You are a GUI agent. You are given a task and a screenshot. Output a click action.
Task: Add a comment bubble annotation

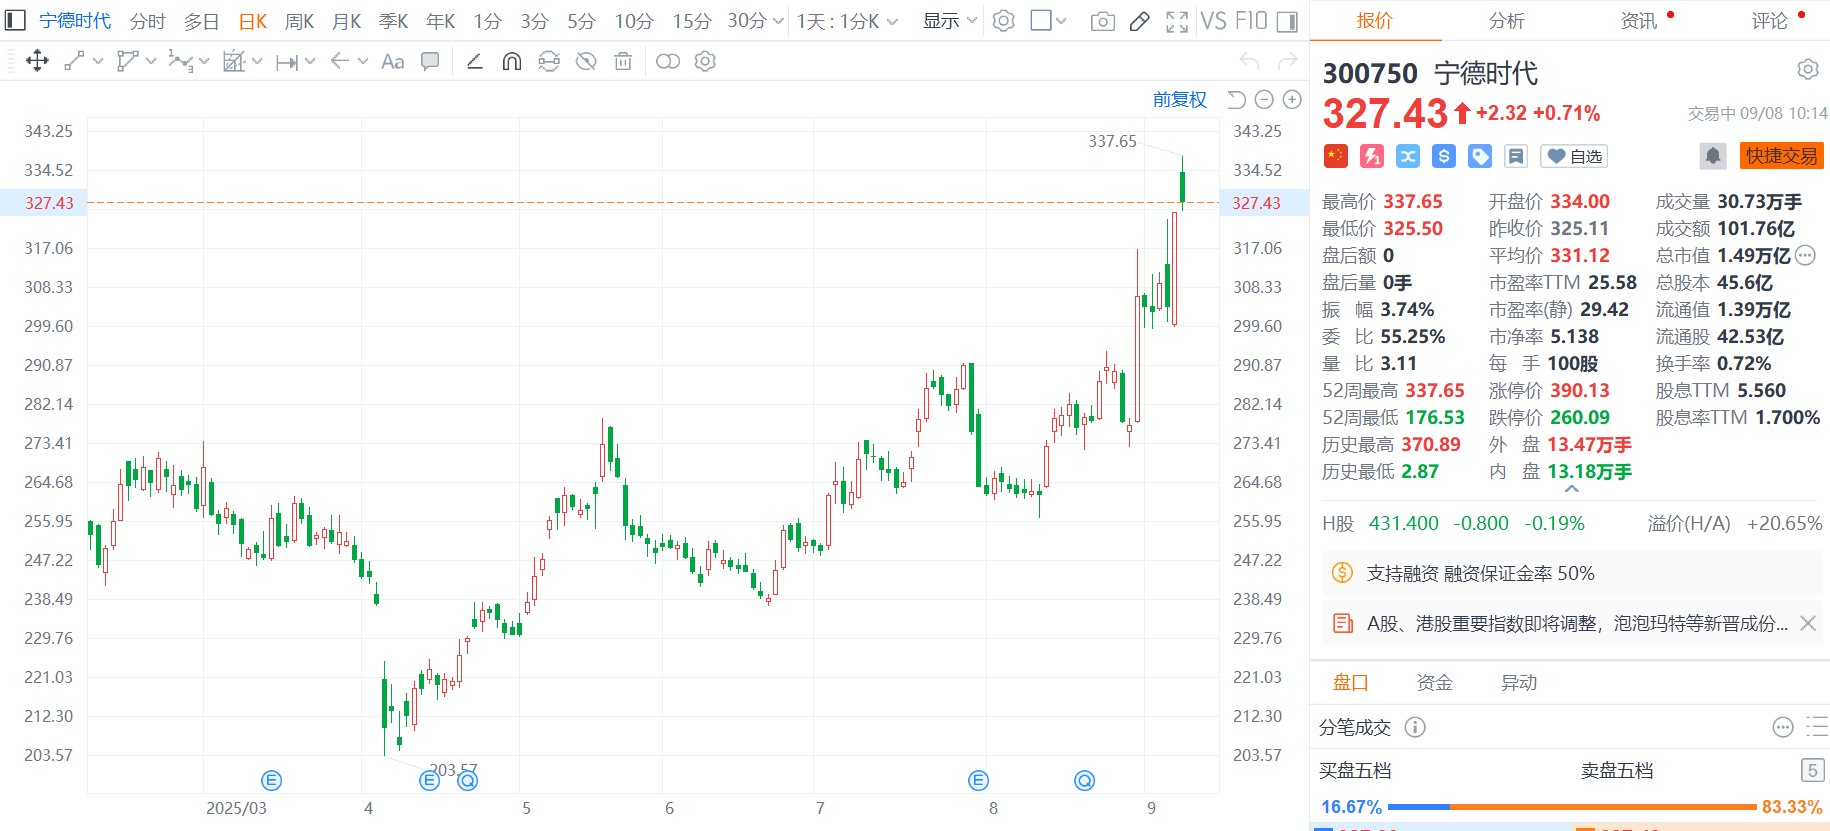pos(430,61)
